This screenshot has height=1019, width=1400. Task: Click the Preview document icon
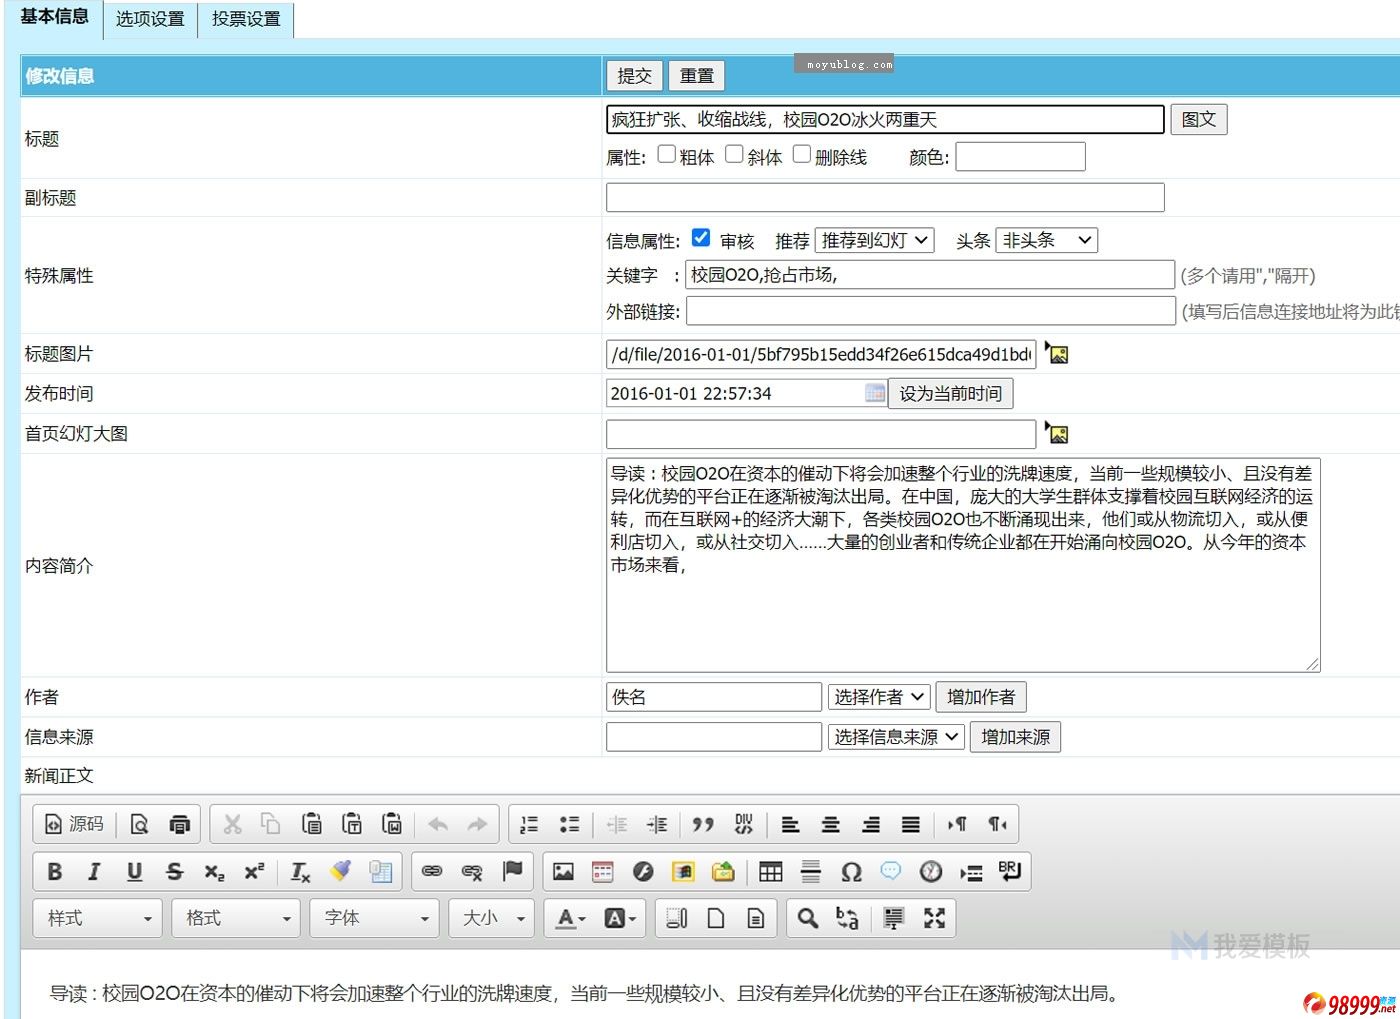tap(139, 824)
